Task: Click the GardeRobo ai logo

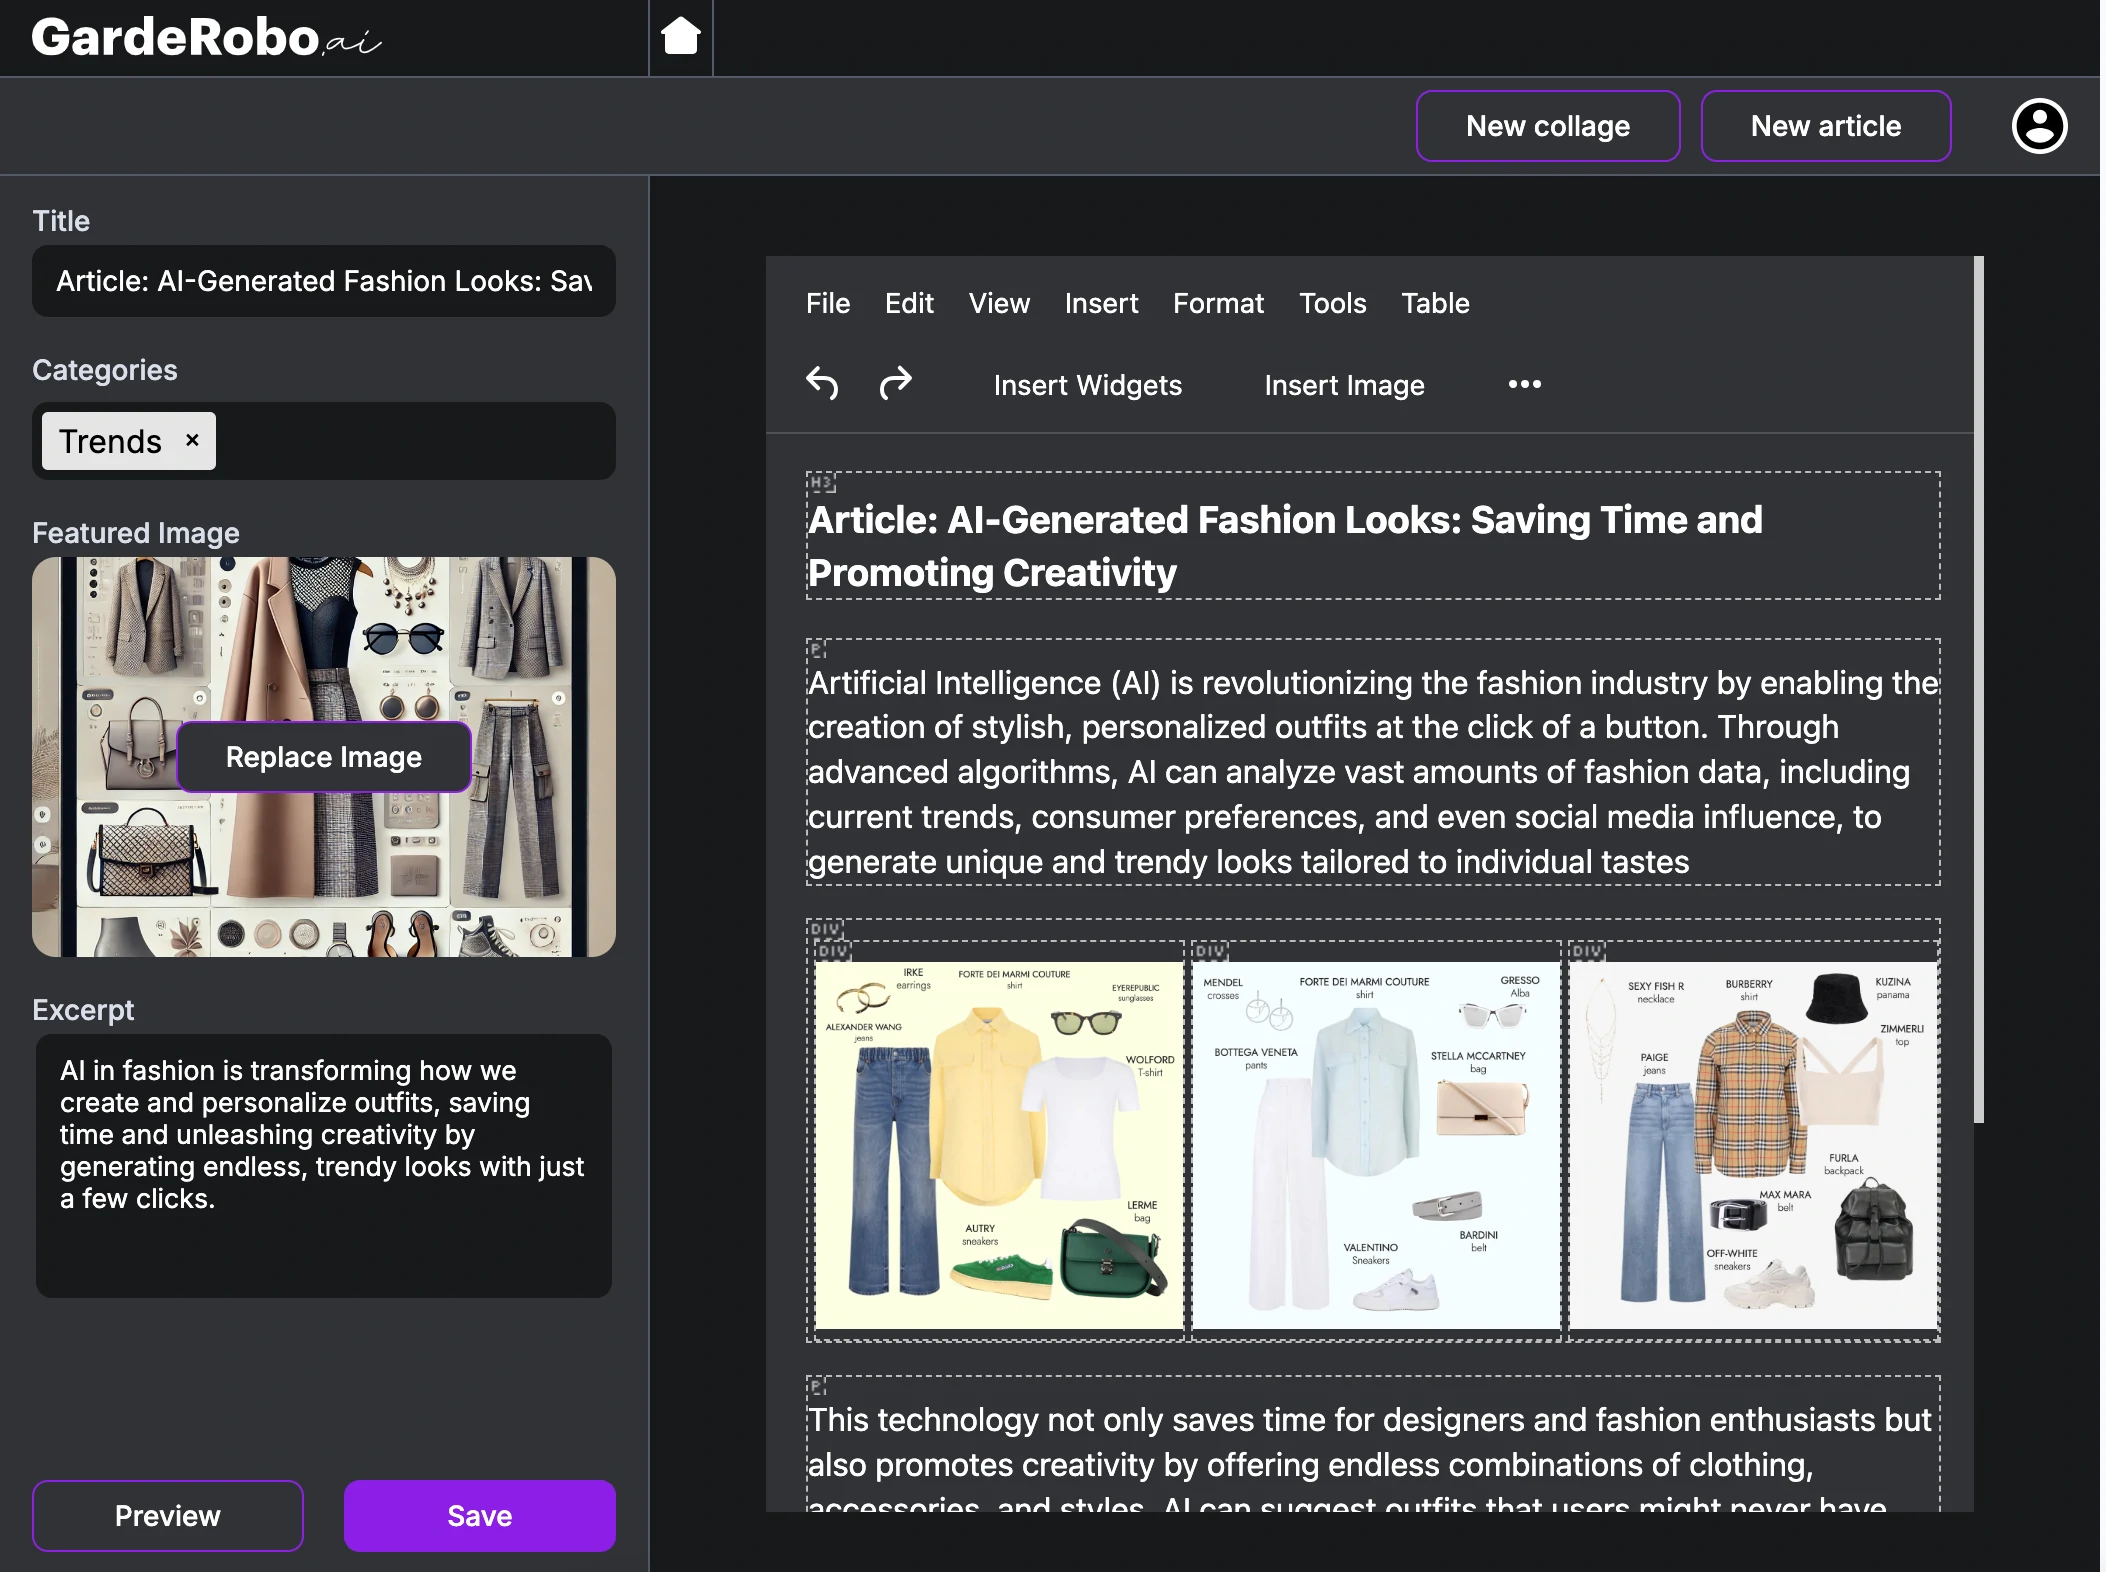Action: pyautogui.click(x=206, y=37)
